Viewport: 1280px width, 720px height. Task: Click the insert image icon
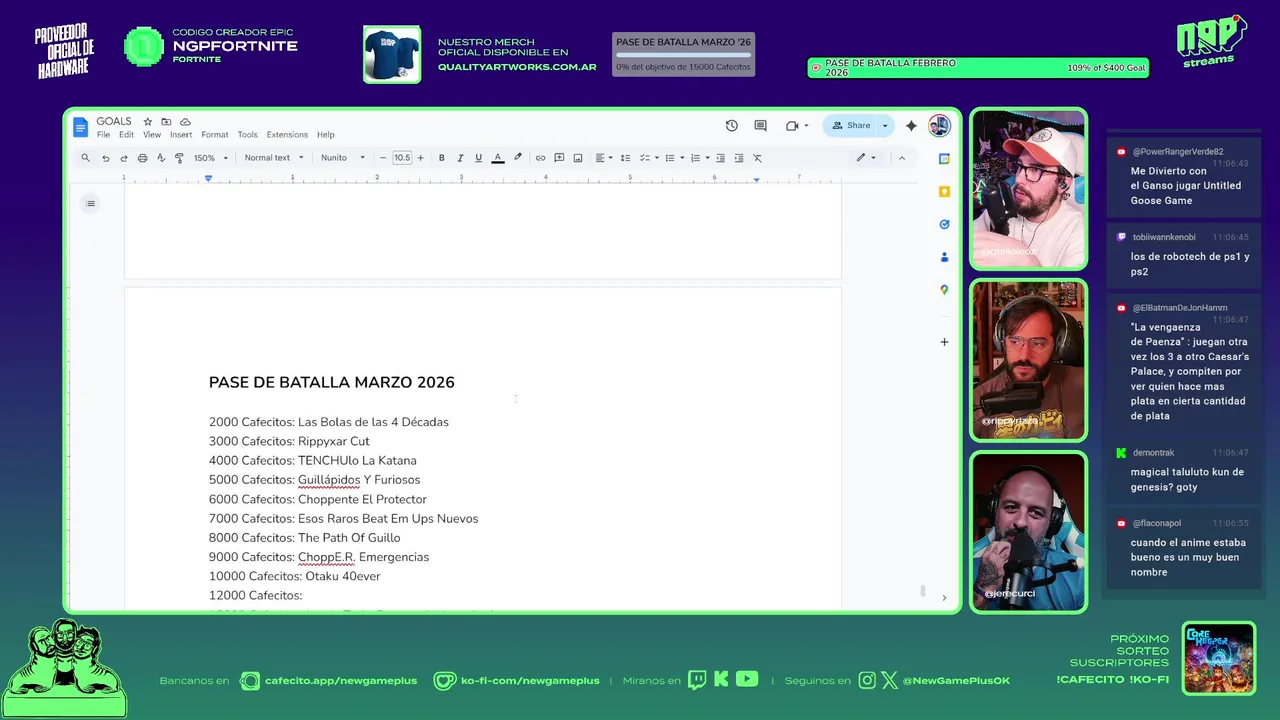578,158
